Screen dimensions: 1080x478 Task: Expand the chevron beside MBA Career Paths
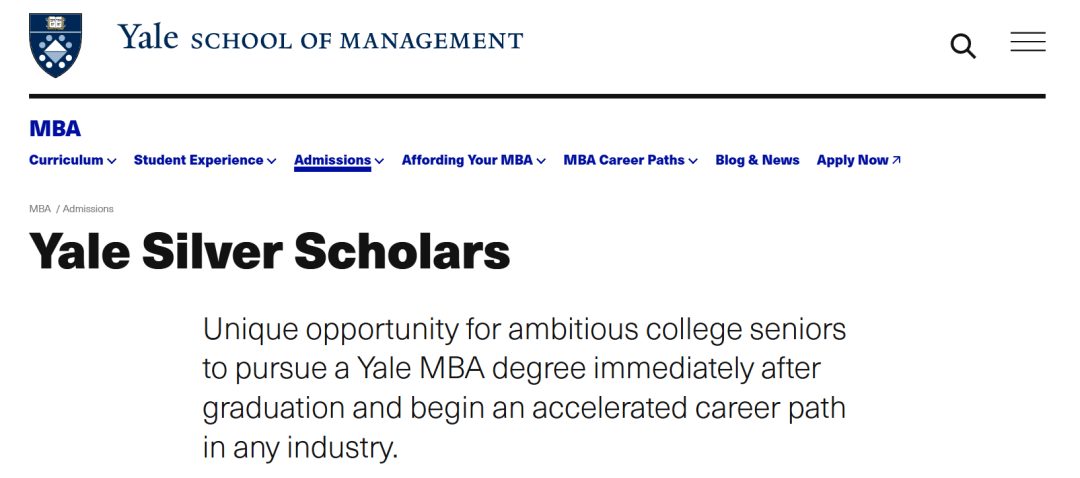click(693, 161)
